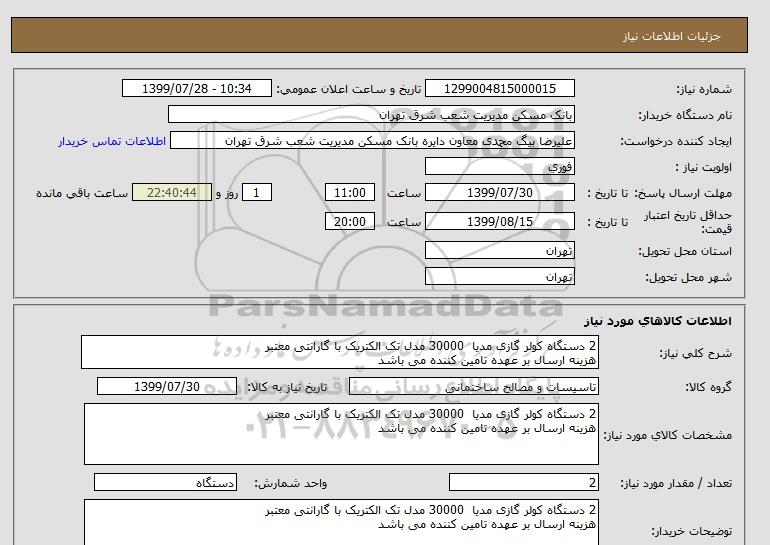Image resolution: width=770 pixels, height=545 pixels.
Task: Select the remaining days field showing 1
Action: pyautogui.click(x=258, y=193)
